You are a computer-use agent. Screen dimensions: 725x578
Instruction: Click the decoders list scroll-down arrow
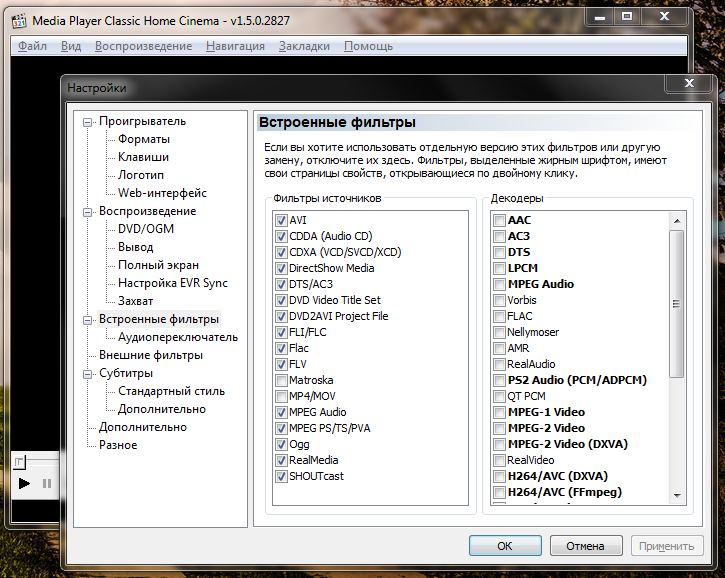(x=677, y=495)
